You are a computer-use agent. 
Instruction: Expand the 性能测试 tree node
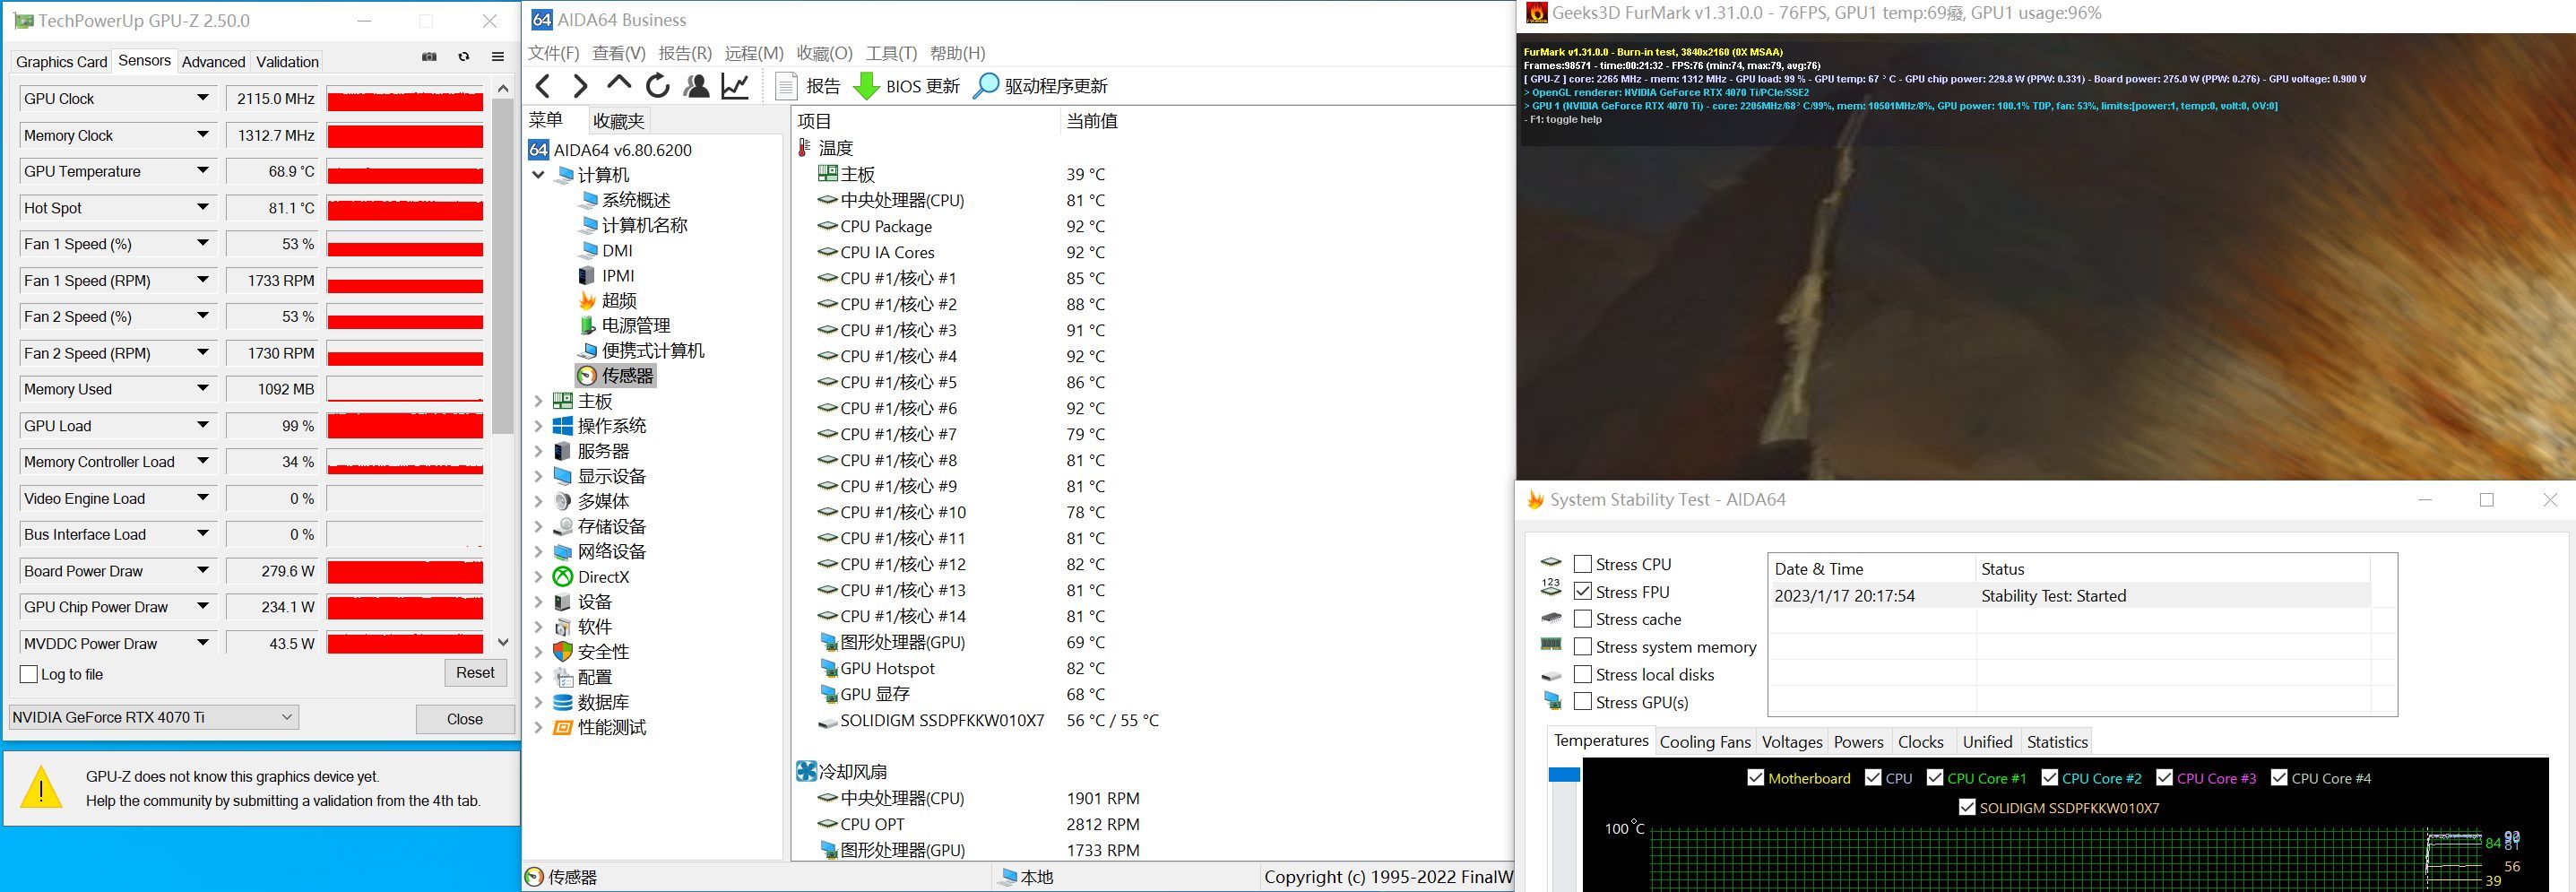pos(538,727)
